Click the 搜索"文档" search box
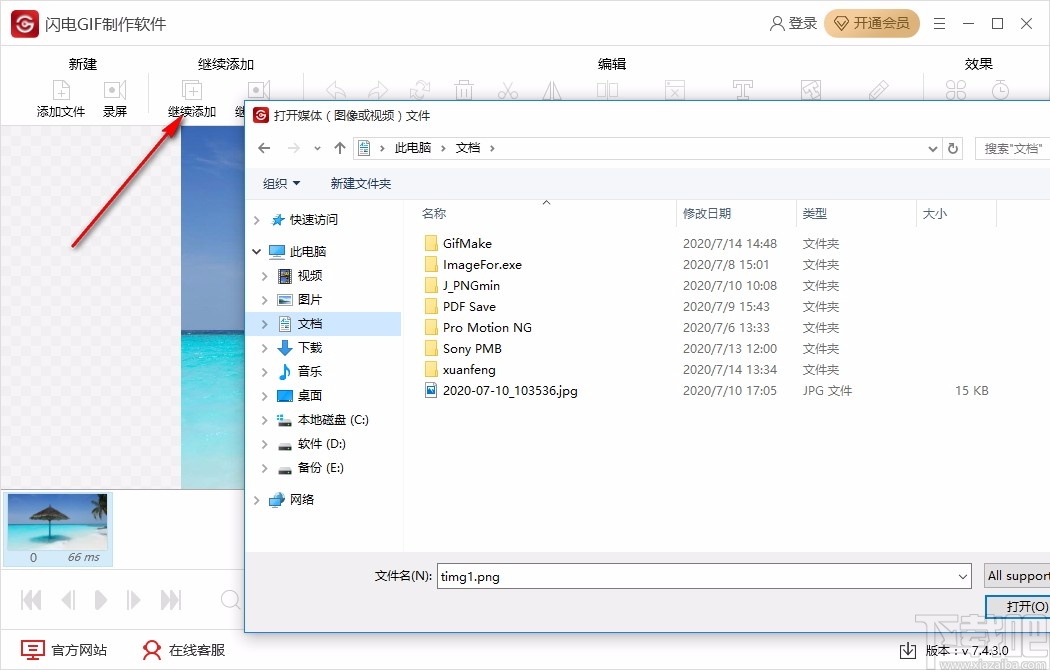The width and height of the screenshot is (1050, 670). pyautogui.click(x=1012, y=149)
